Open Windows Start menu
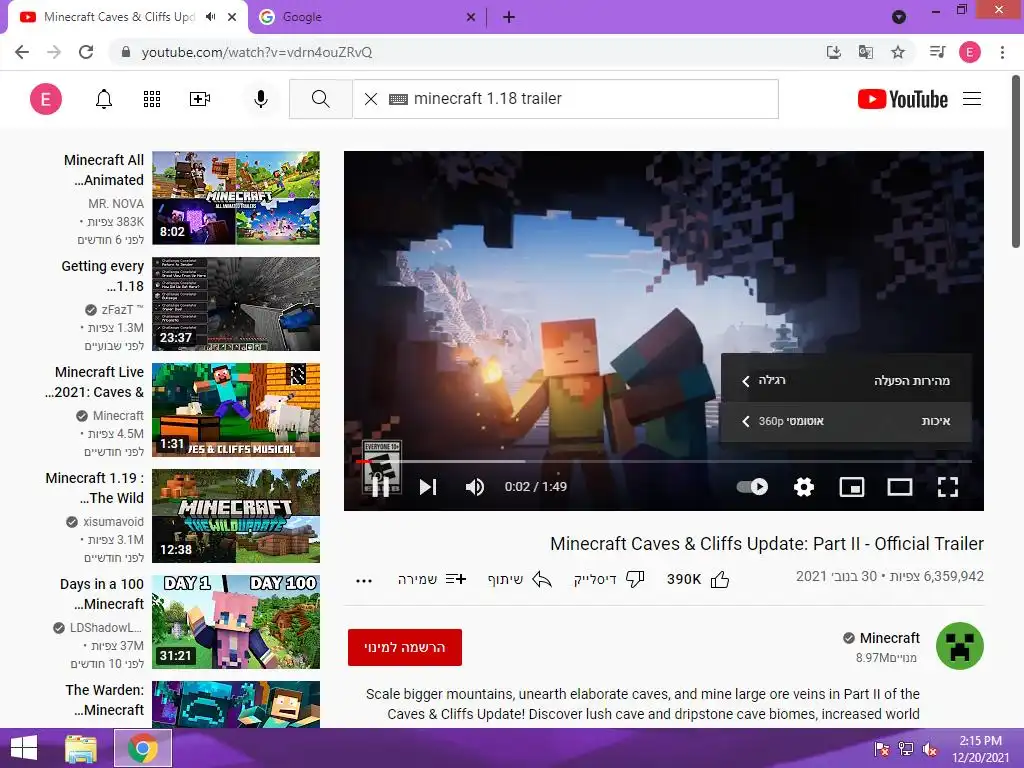This screenshot has width=1024, height=768. (x=24, y=748)
